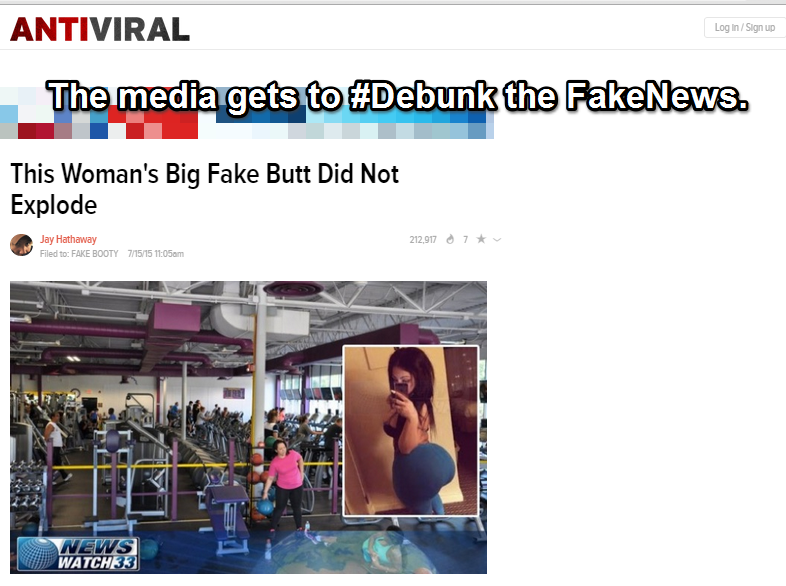
Task: Click the star count number 7
Action: click(x=465, y=240)
